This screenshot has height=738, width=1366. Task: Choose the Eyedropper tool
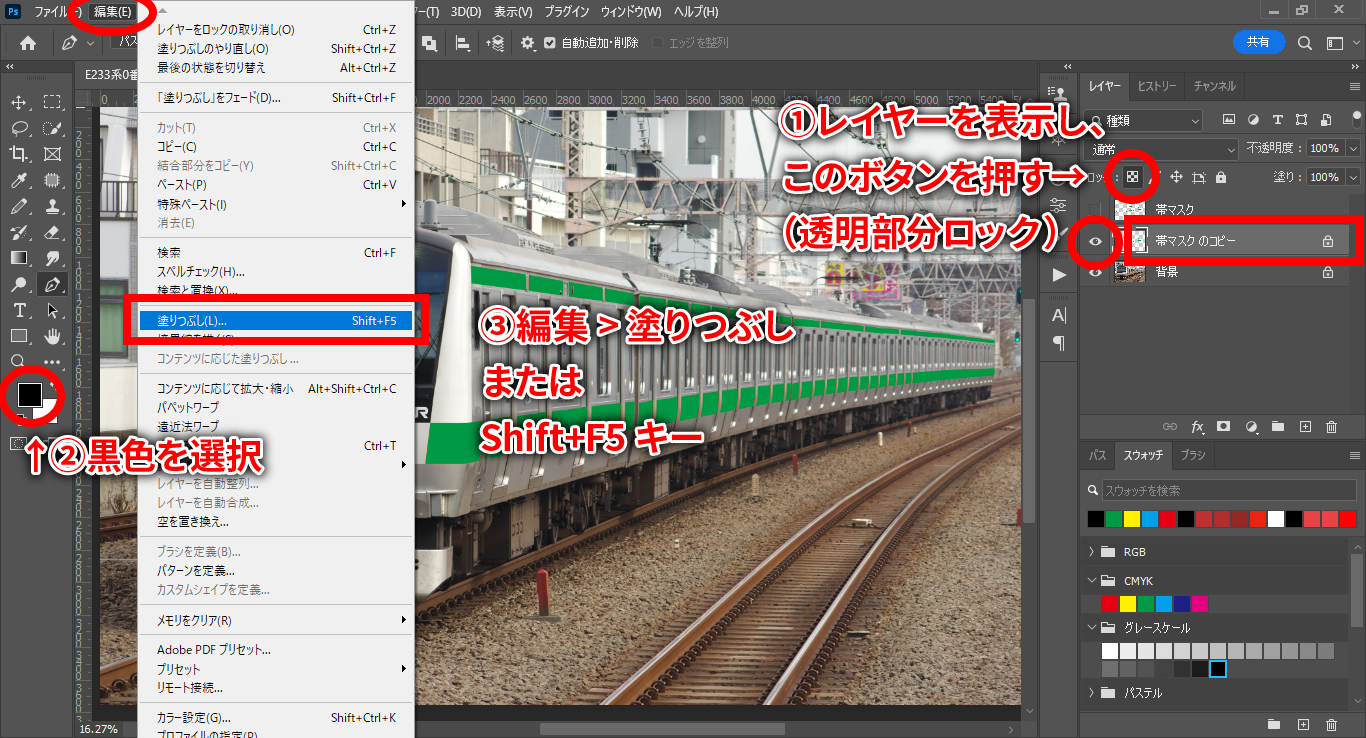point(19,180)
